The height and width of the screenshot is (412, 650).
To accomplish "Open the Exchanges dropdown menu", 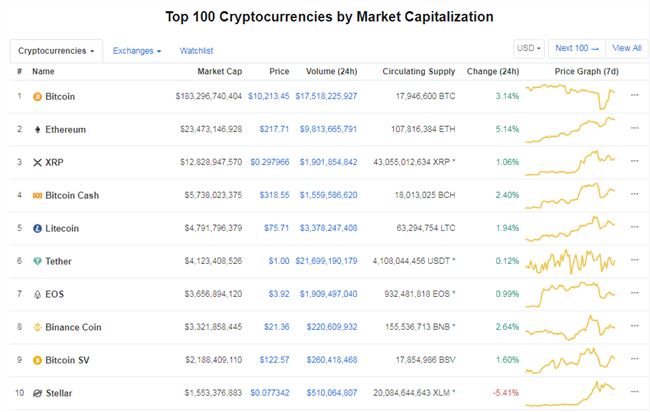I will tap(137, 51).
